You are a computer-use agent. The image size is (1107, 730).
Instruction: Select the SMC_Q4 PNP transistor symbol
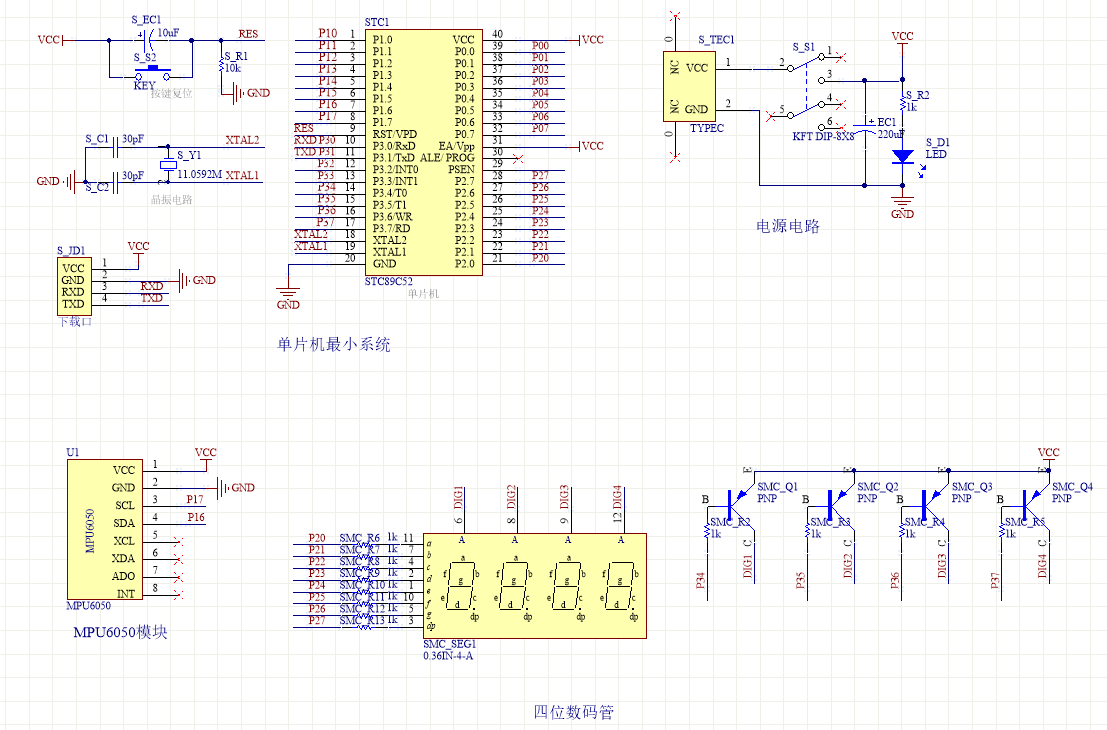click(x=1030, y=502)
